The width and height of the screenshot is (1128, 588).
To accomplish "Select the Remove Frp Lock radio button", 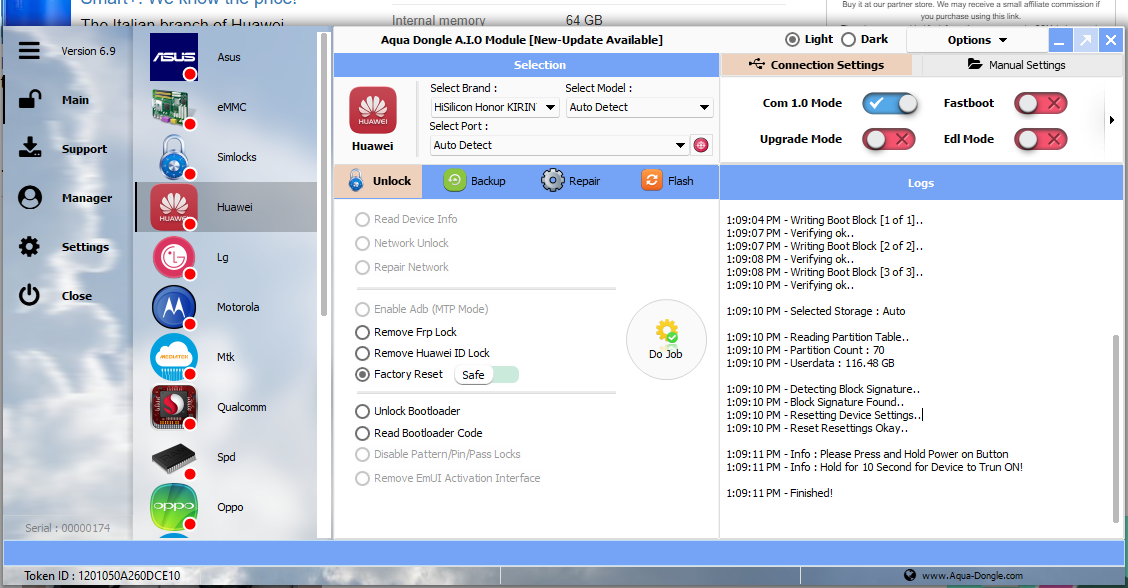I will coord(362,332).
